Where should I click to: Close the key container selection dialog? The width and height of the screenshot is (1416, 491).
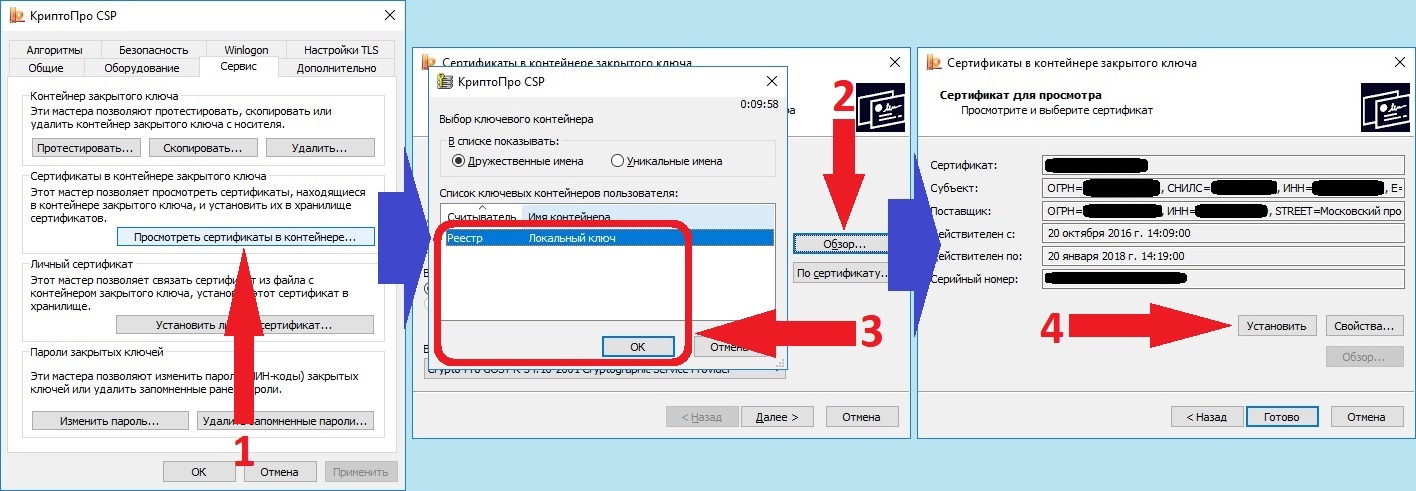pyautogui.click(x=770, y=82)
